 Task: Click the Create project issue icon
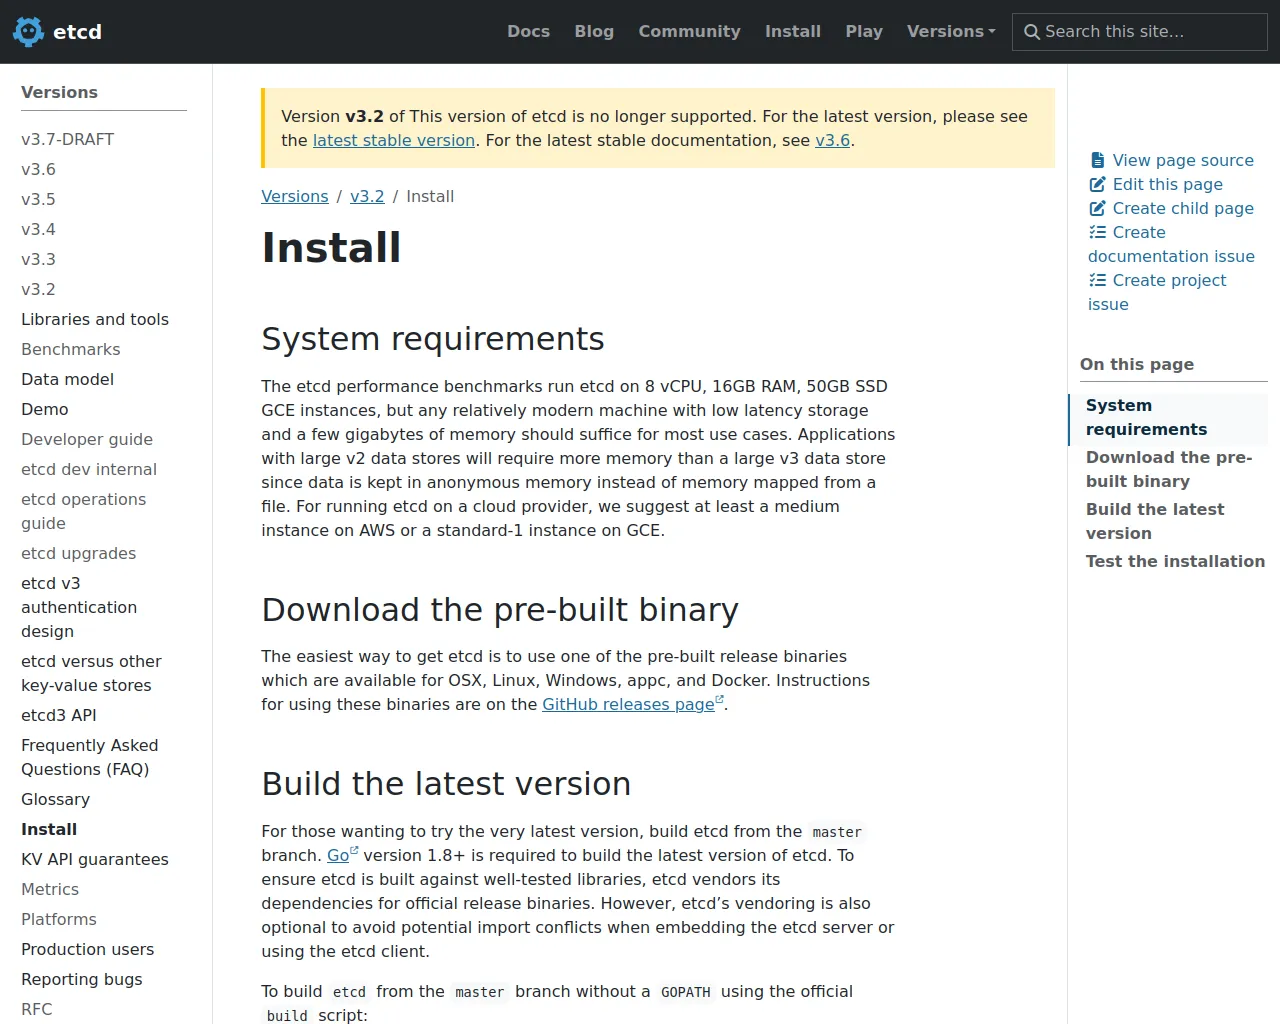(1096, 280)
